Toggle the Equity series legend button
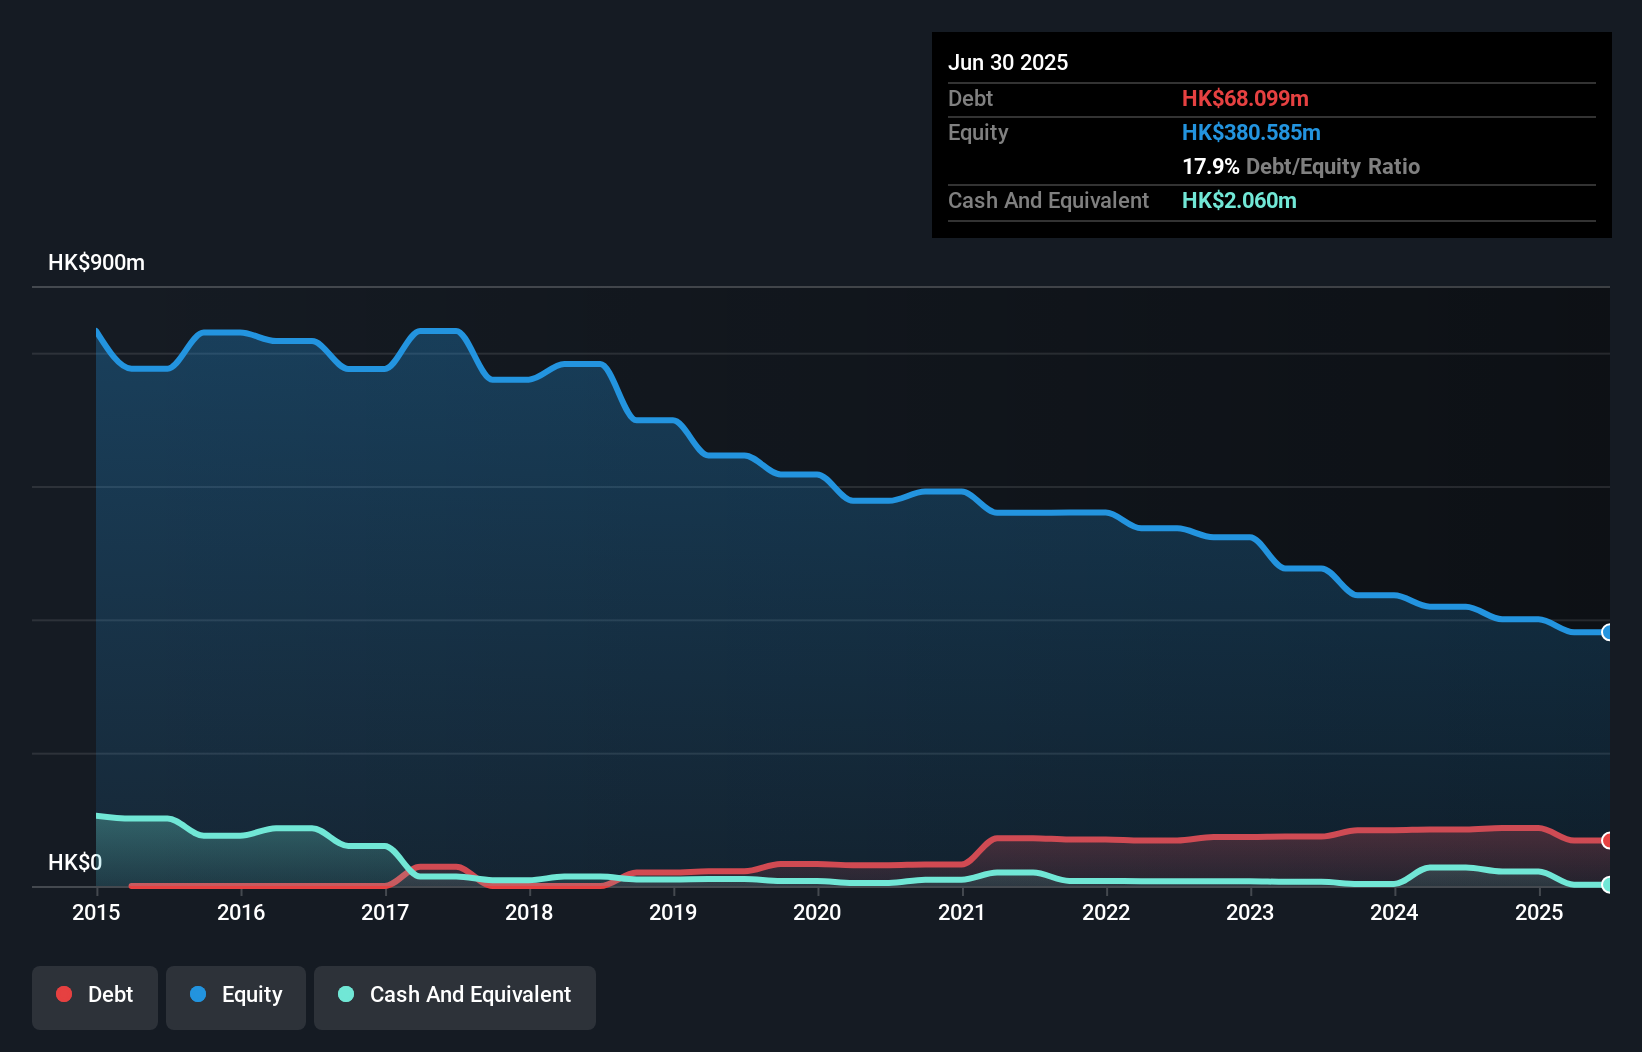The height and width of the screenshot is (1052, 1642). (236, 997)
